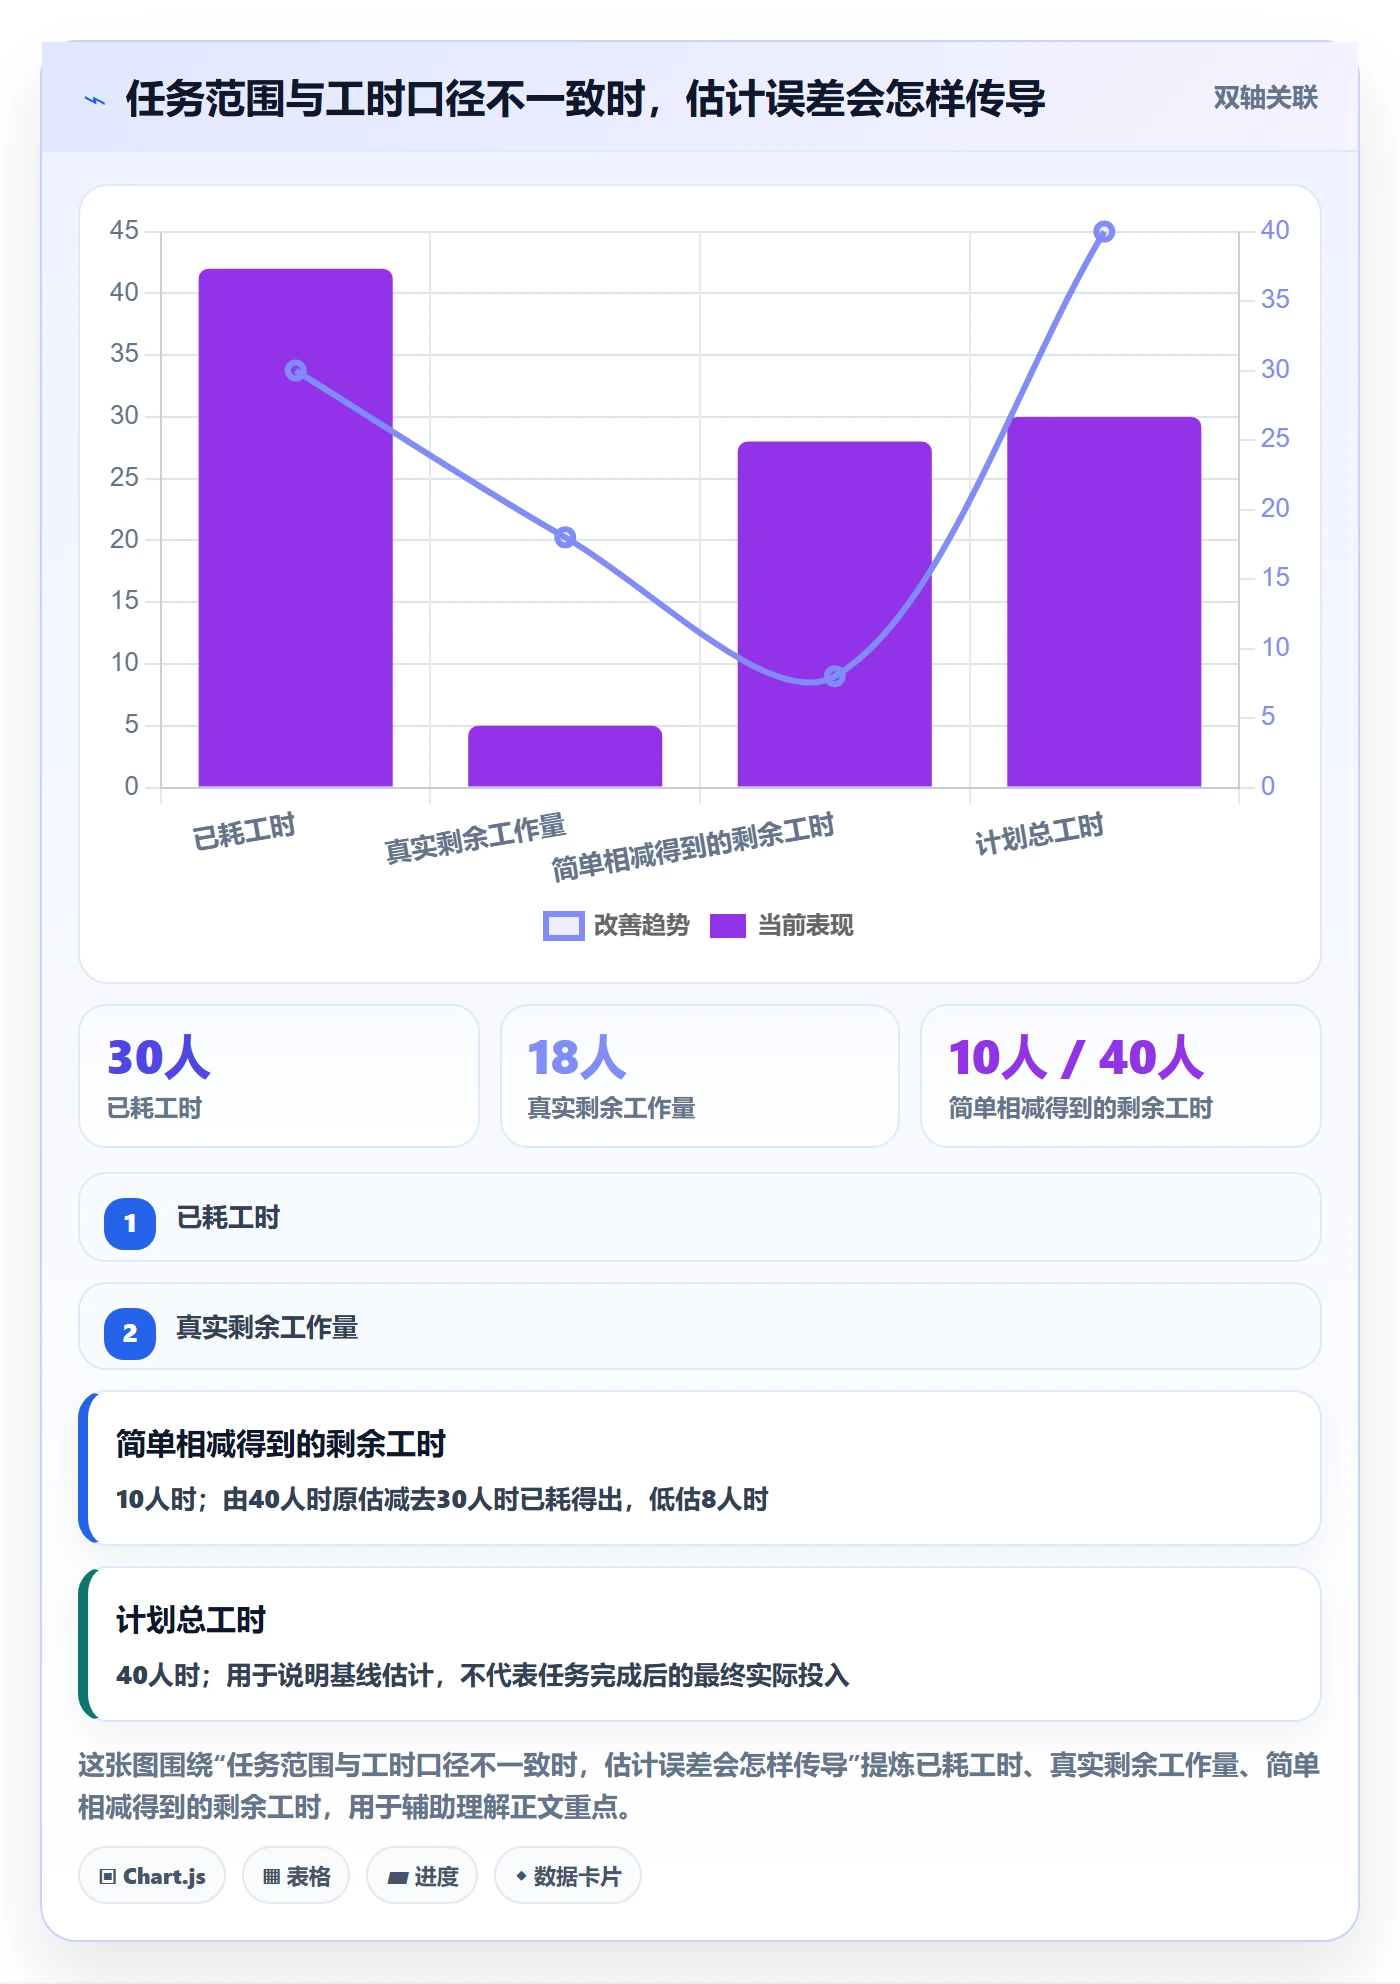Screen dimensions: 1400x1984
Task: Click the 双轴关联 label in header
Action: (x=1265, y=97)
